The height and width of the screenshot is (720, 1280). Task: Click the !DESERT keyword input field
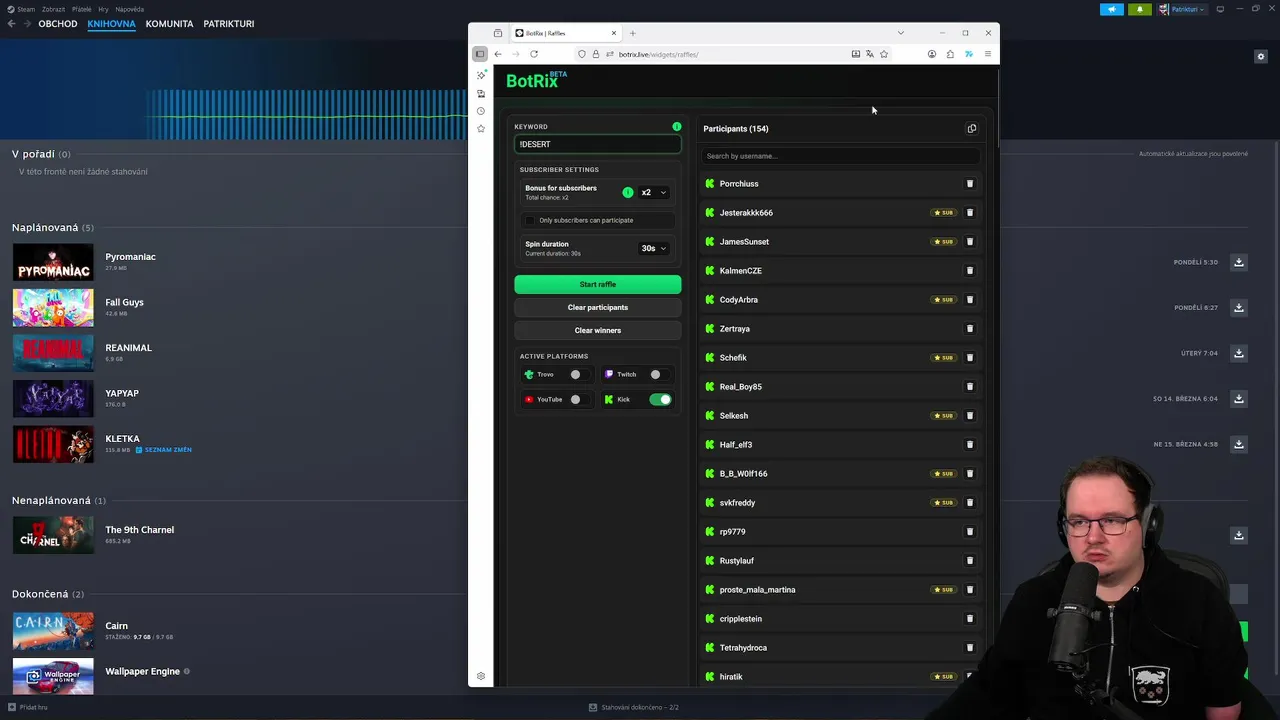coord(598,144)
